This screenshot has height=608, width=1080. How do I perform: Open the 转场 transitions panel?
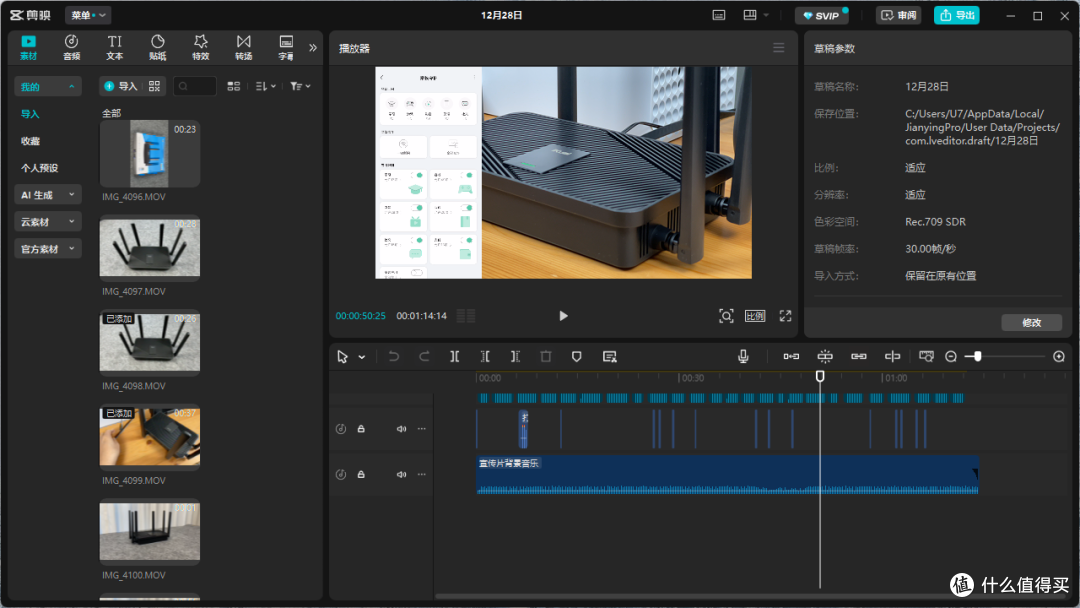click(243, 48)
